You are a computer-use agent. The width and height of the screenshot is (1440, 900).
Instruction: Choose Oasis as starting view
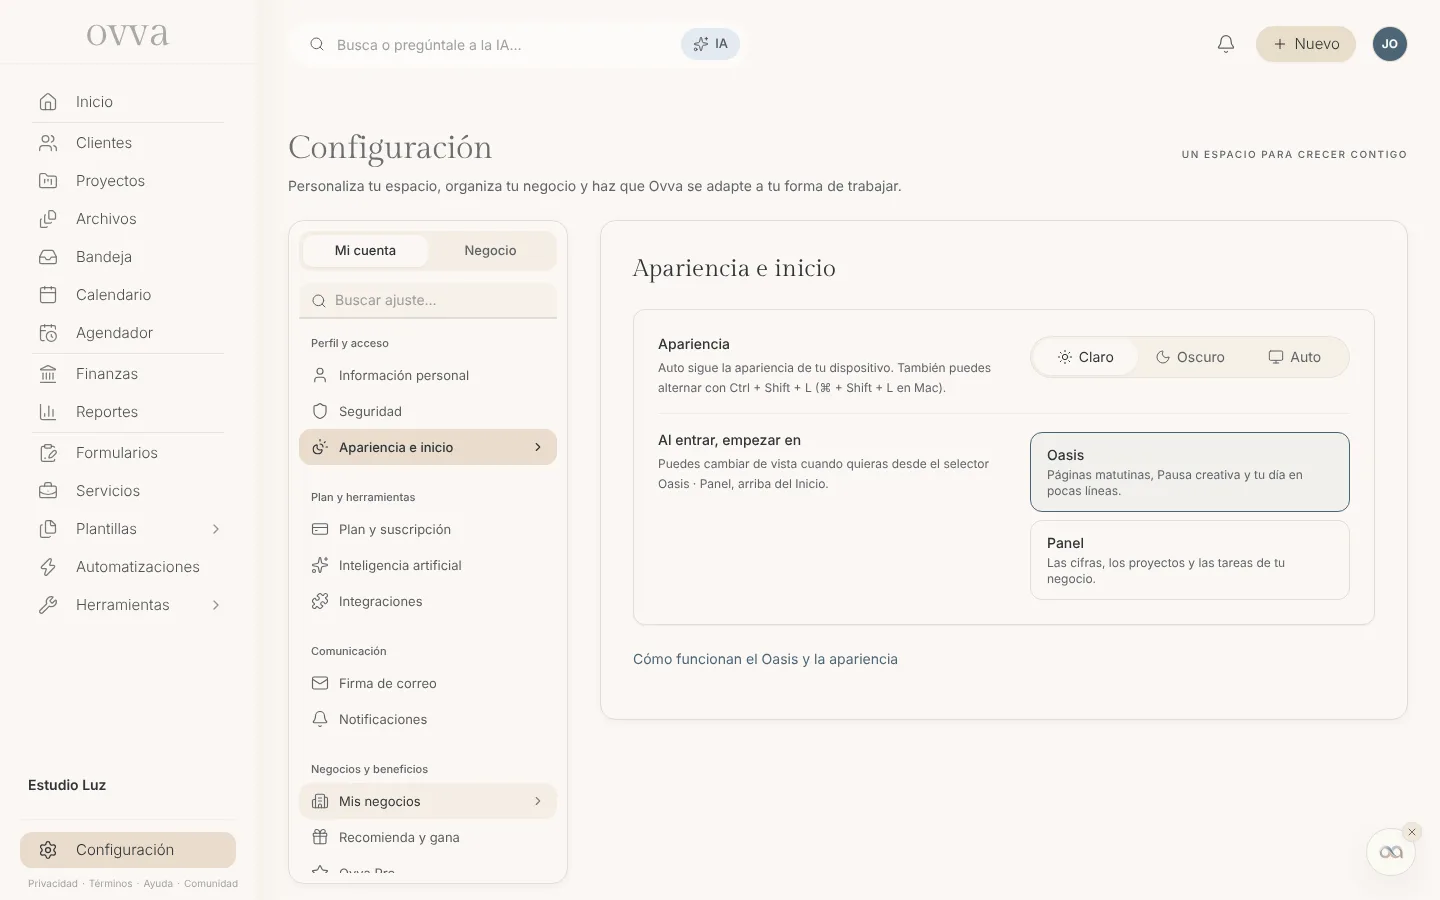(x=1190, y=472)
